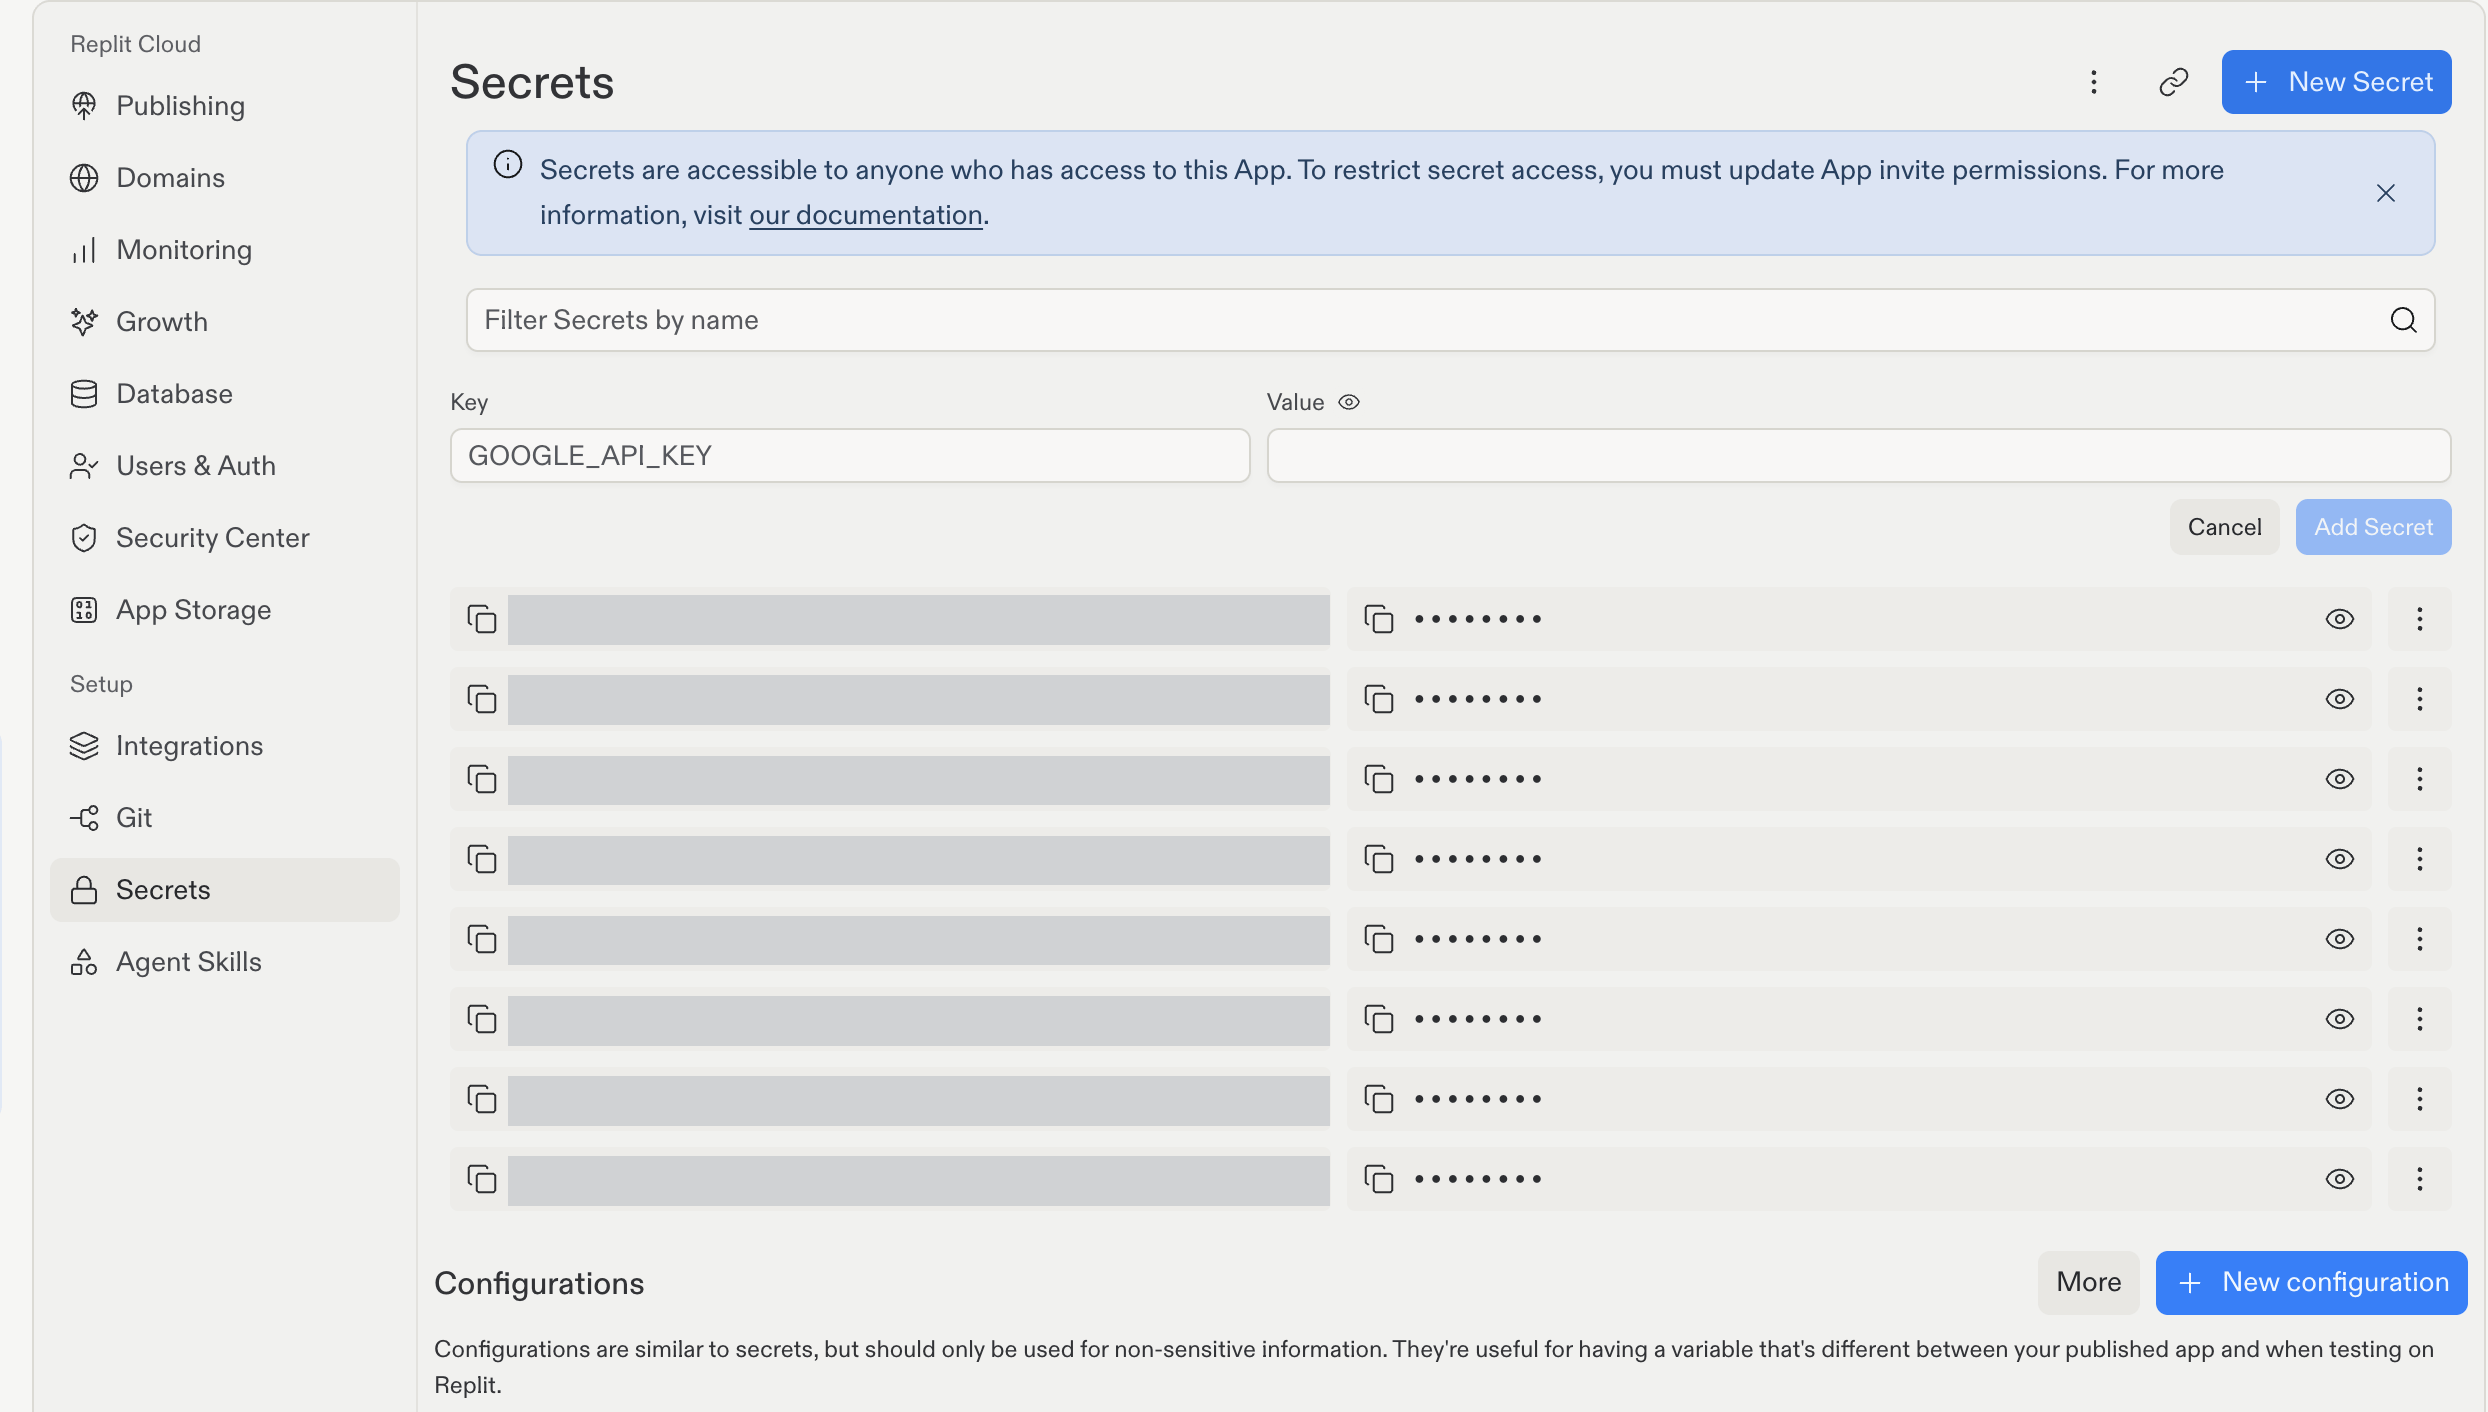Open options menu for first secret row
Screen dimensions: 2488x1412
2420,619
